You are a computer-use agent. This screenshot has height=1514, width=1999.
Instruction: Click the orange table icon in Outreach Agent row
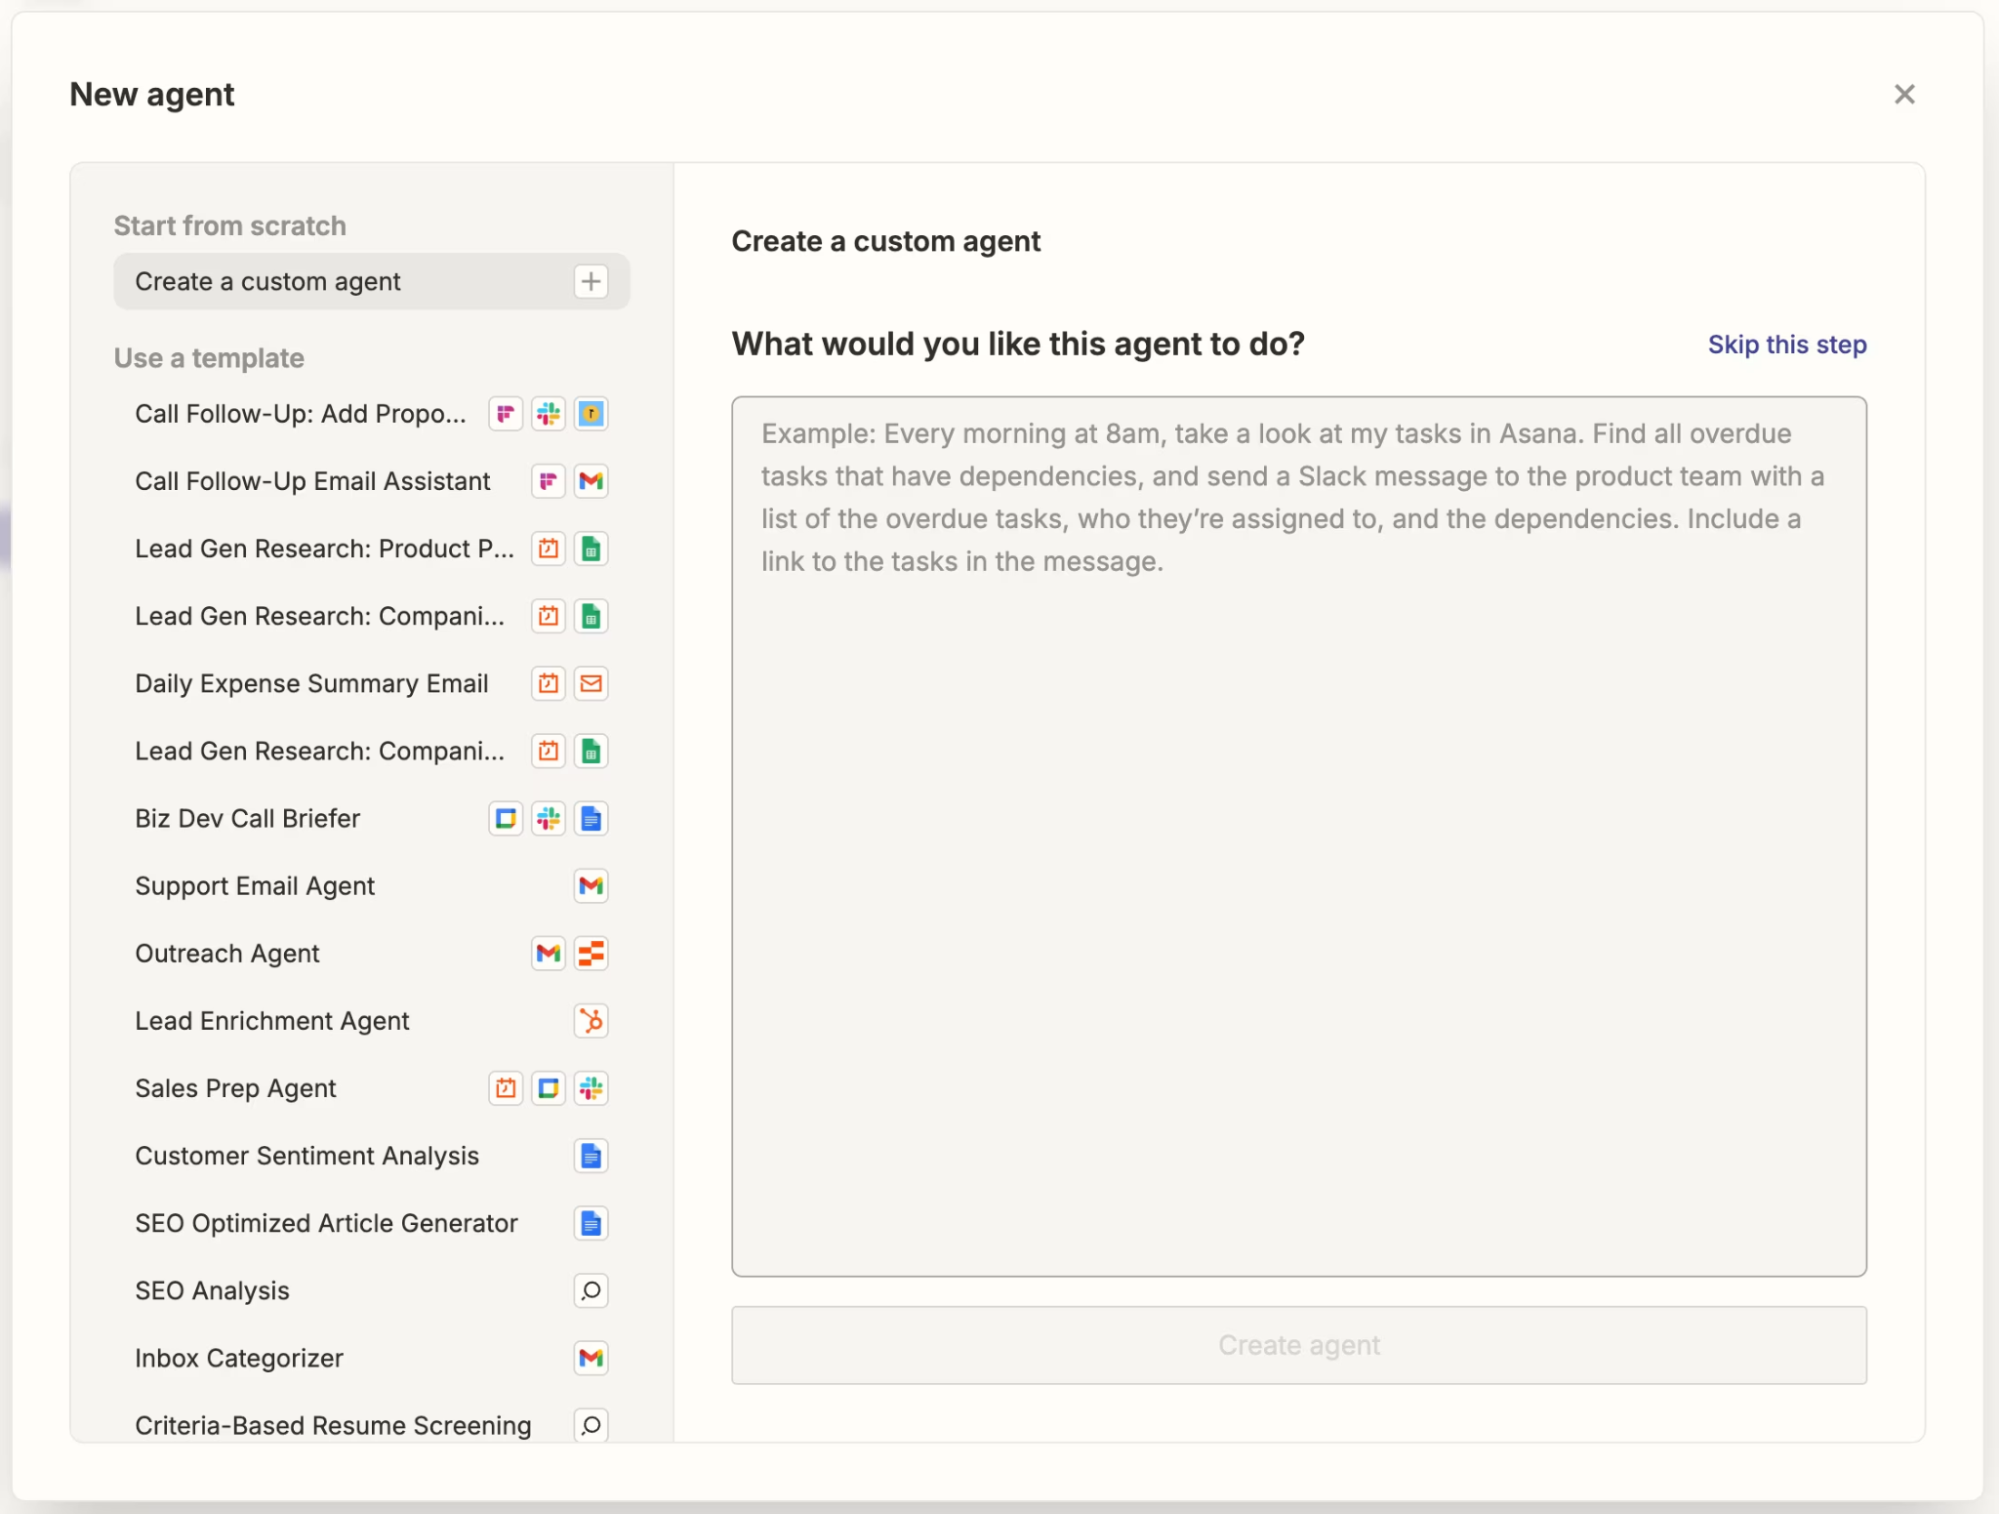[x=591, y=954]
